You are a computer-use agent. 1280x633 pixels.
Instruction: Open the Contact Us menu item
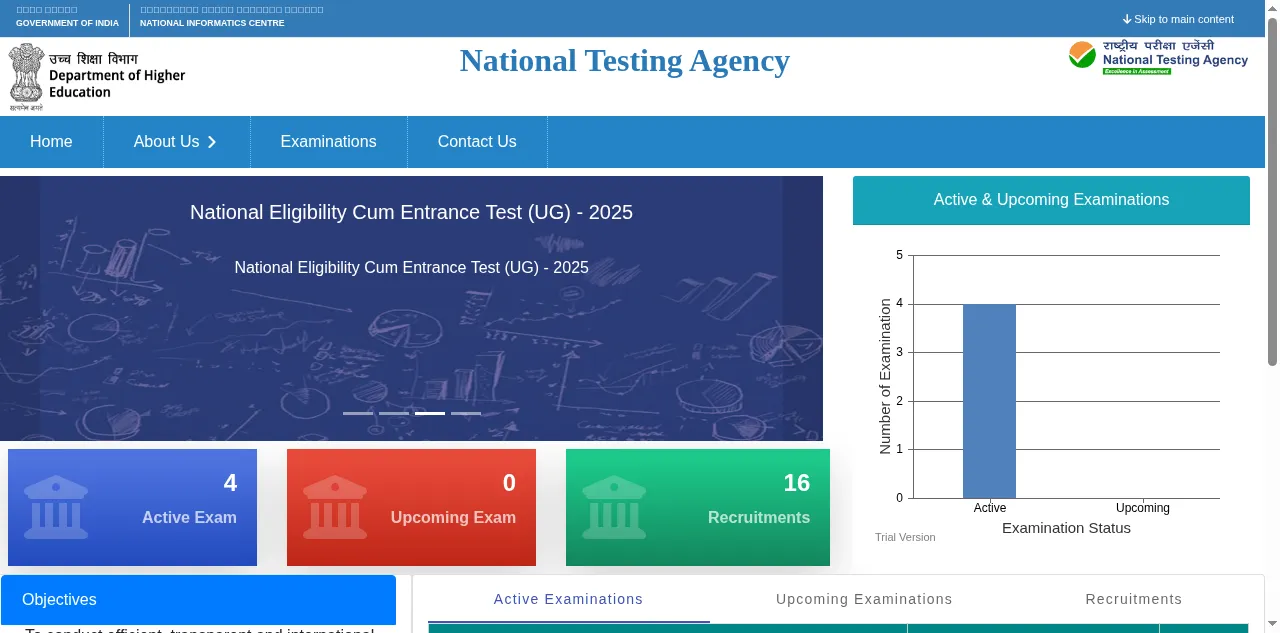pyautogui.click(x=477, y=142)
